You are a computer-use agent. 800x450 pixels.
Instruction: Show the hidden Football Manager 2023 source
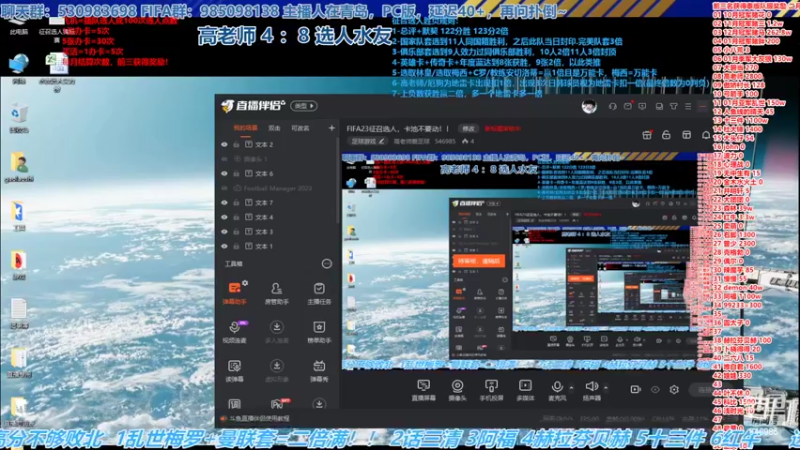point(224,188)
